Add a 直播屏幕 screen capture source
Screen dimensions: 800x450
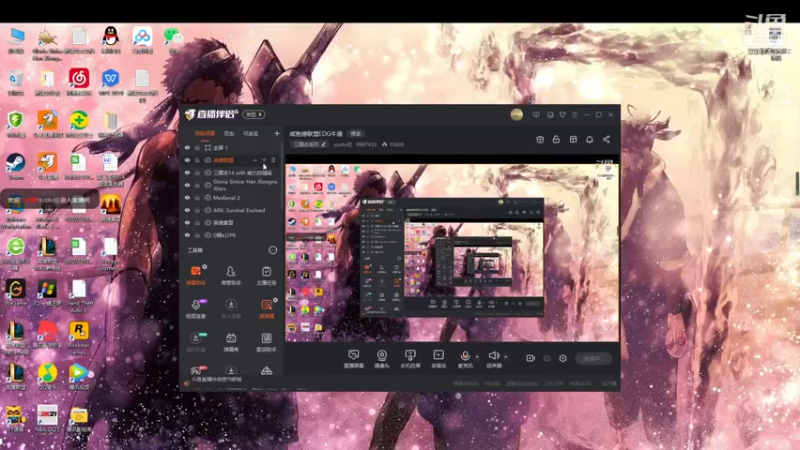coord(354,359)
